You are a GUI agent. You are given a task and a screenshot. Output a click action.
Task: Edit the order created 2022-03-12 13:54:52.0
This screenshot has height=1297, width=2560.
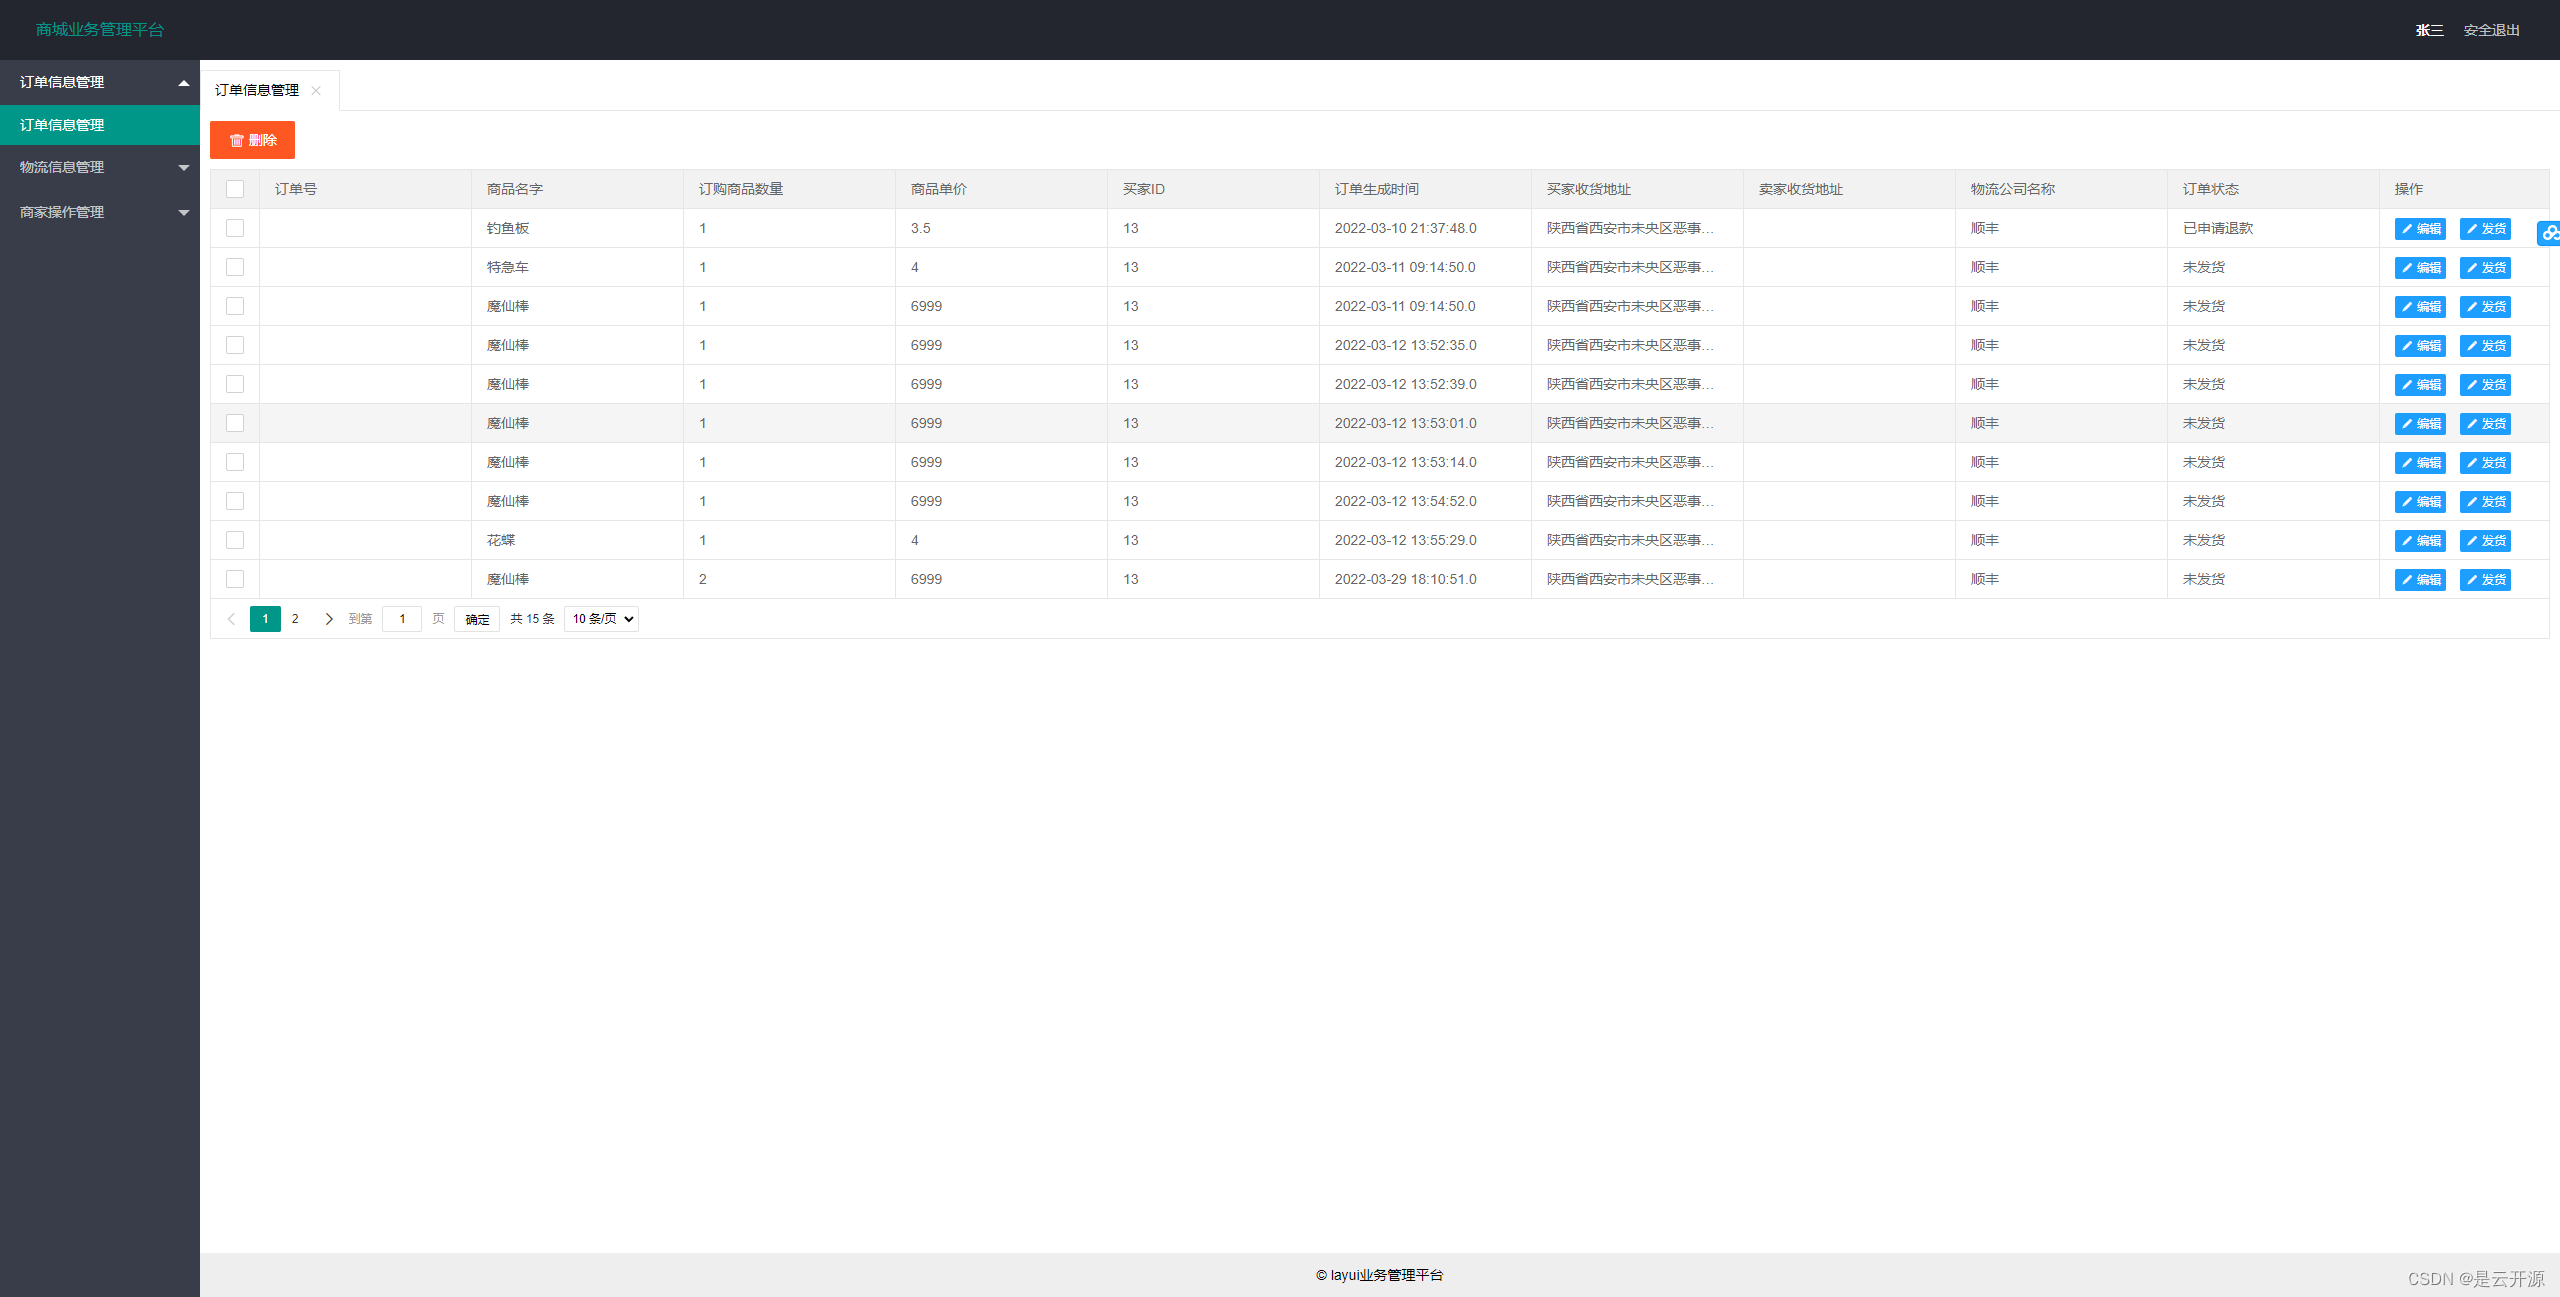click(2420, 502)
